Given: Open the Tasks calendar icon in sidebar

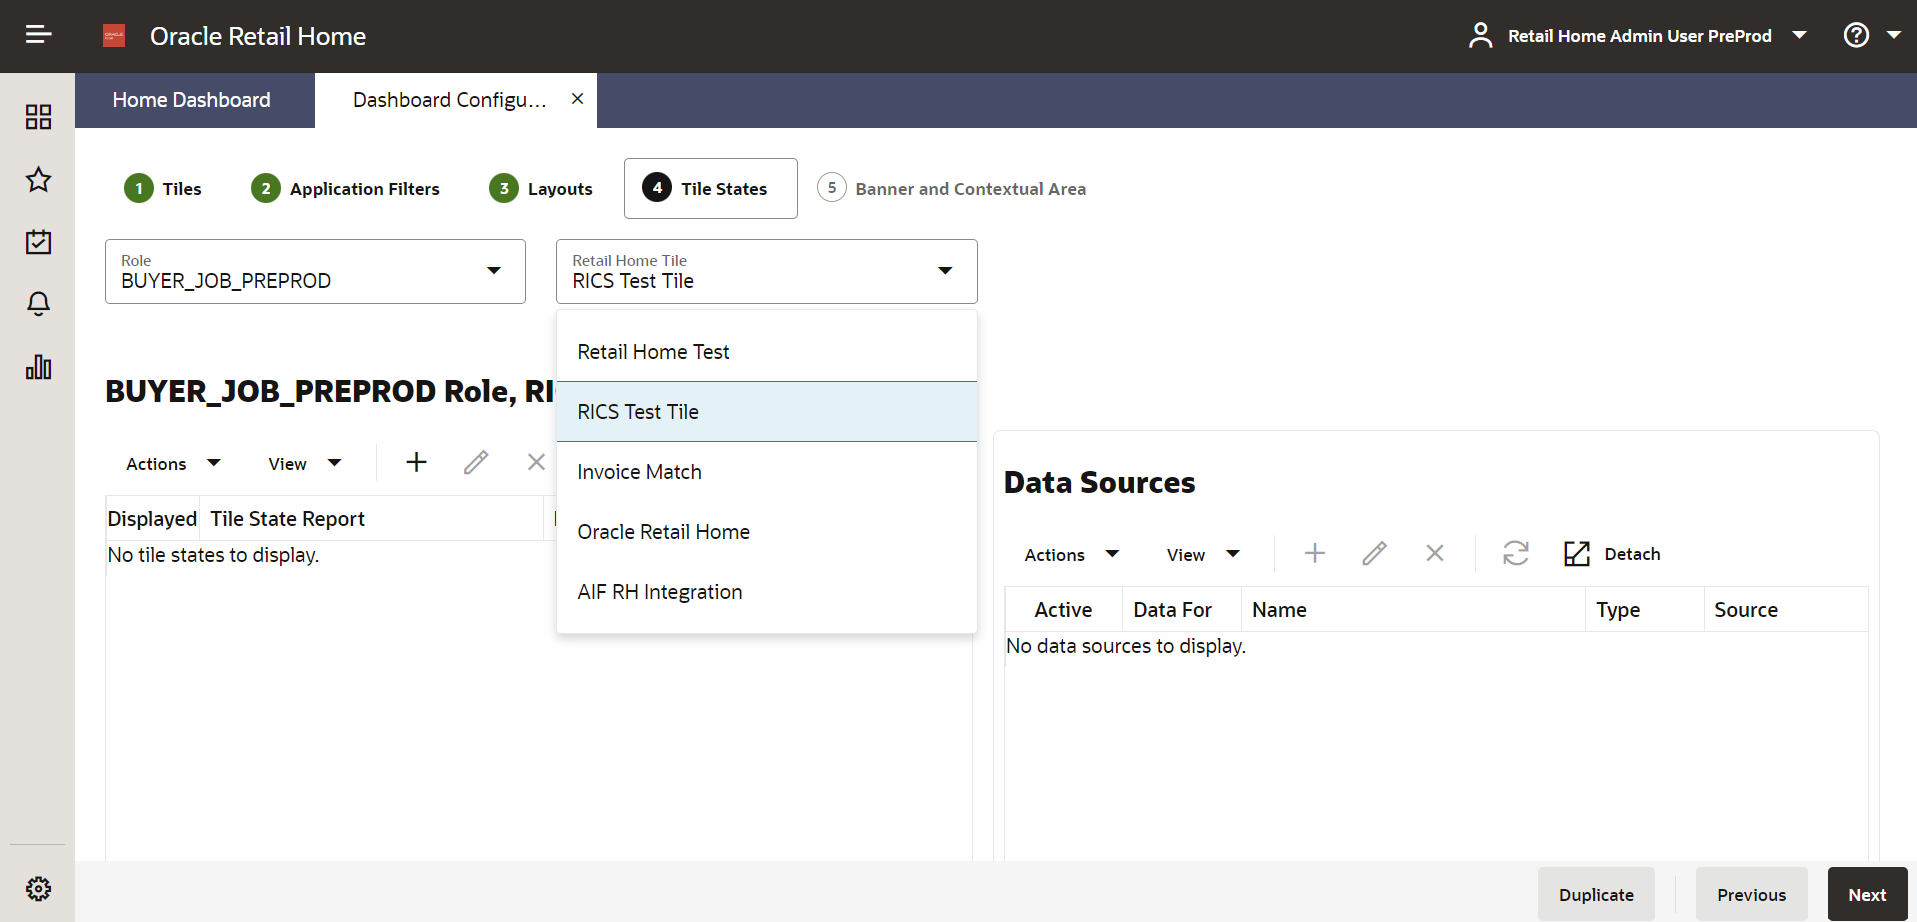Looking at the screenshot, I should pos(38,242).
